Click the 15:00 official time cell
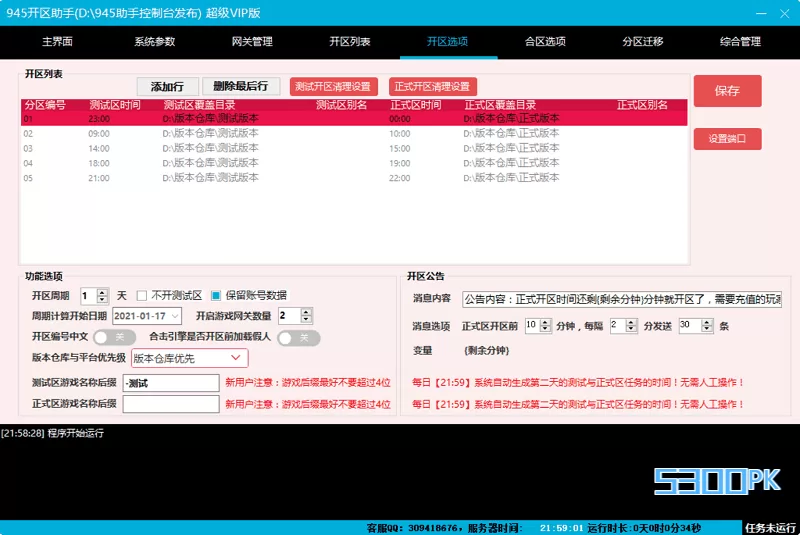800x535 pixels. [399, 148]
